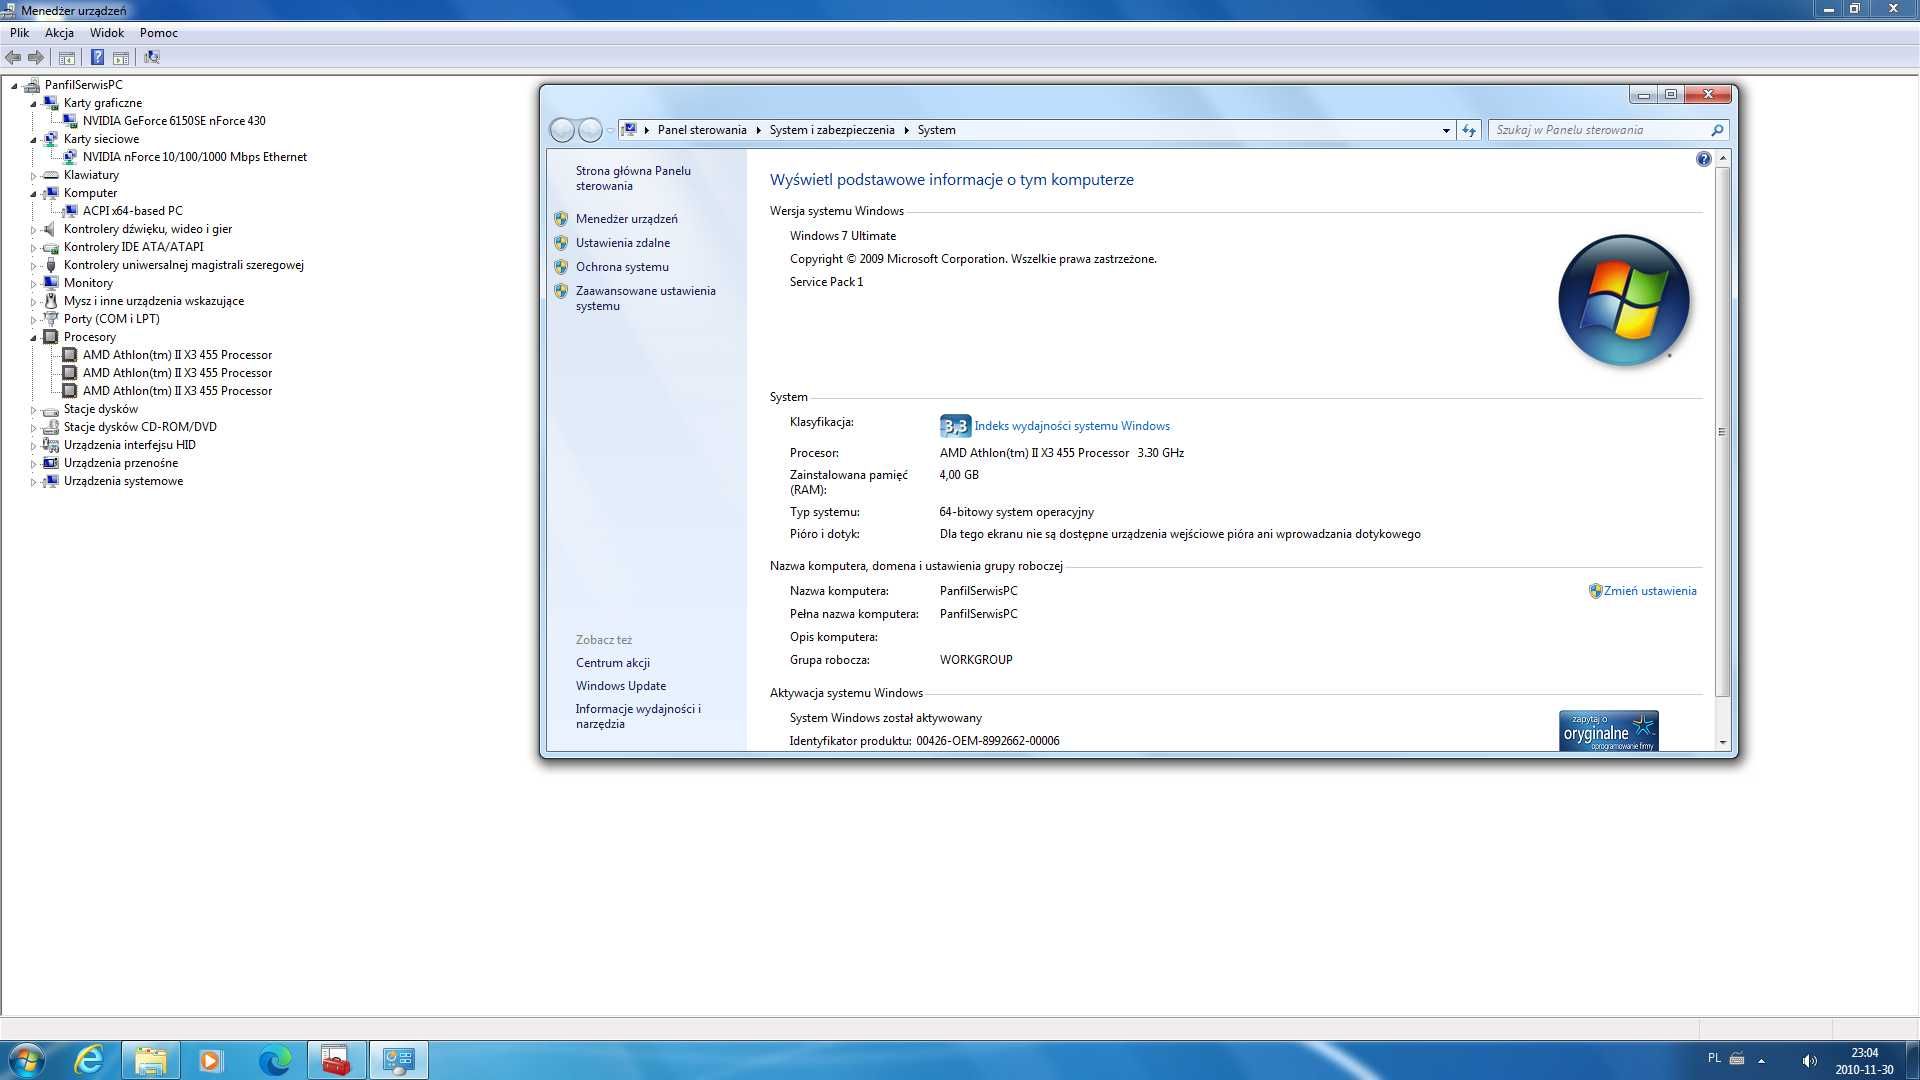This screenshot has height=1080, width=1920.
Task: Click Zmień ustawienia link
Action: click(1650, 591)
